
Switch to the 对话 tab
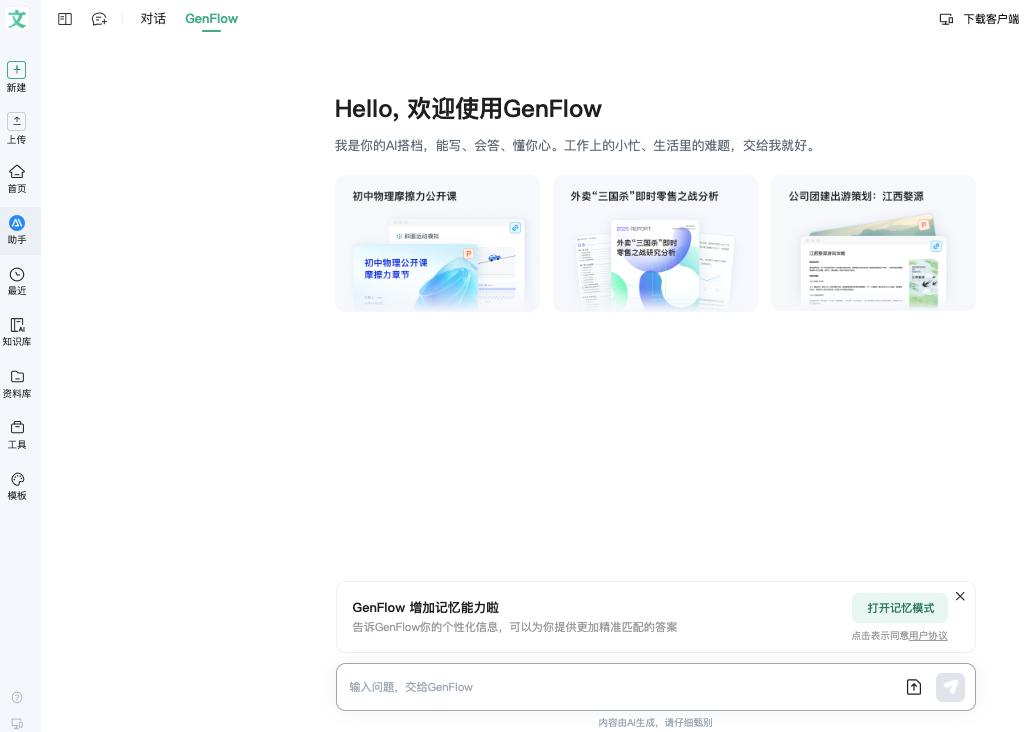pyautogui.click(x=153, y=19)
